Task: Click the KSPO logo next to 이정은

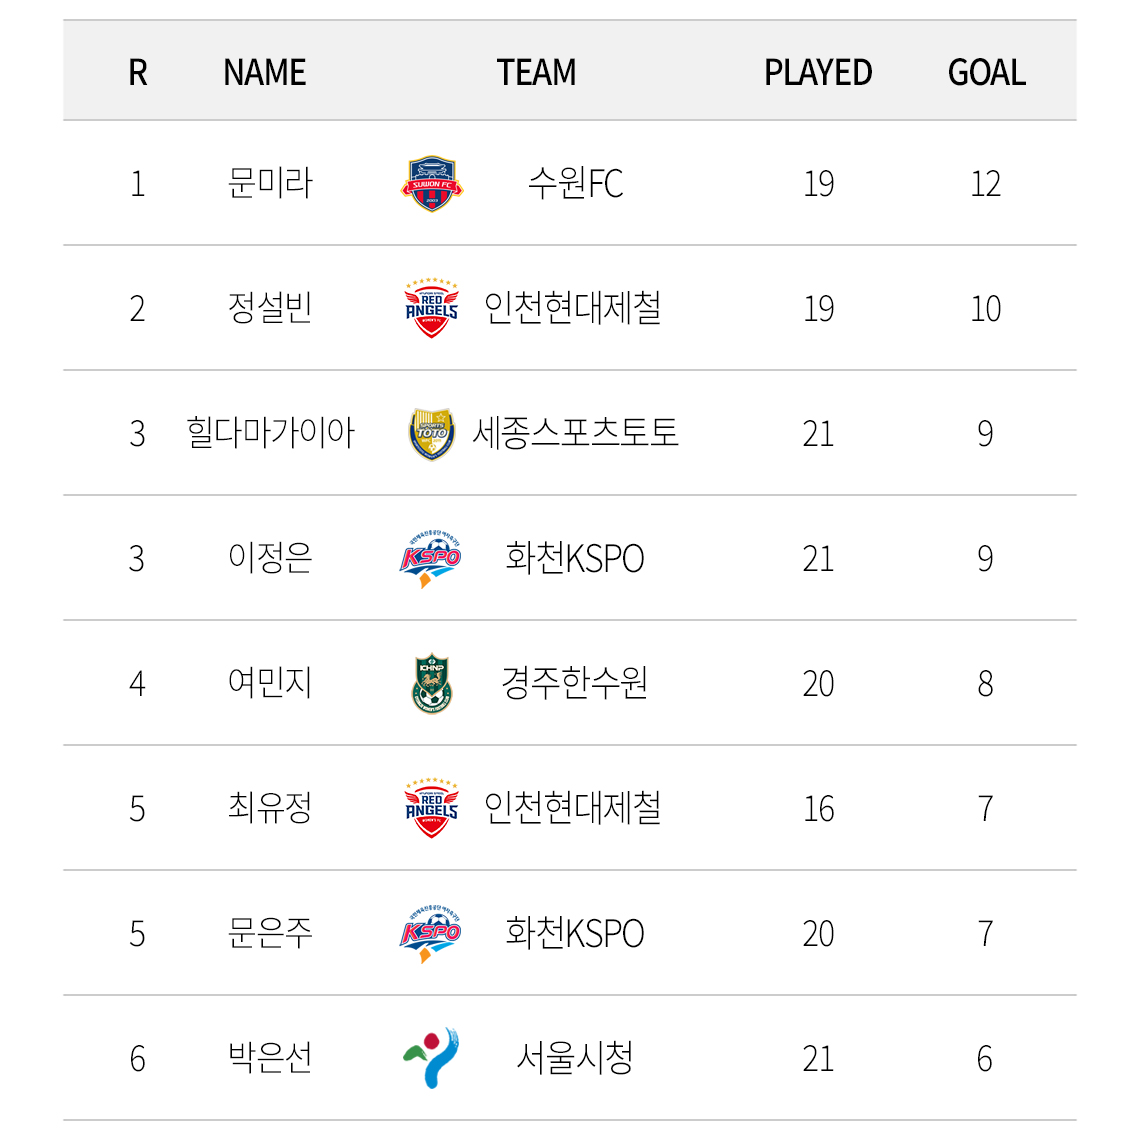Action: coord(430,558)
